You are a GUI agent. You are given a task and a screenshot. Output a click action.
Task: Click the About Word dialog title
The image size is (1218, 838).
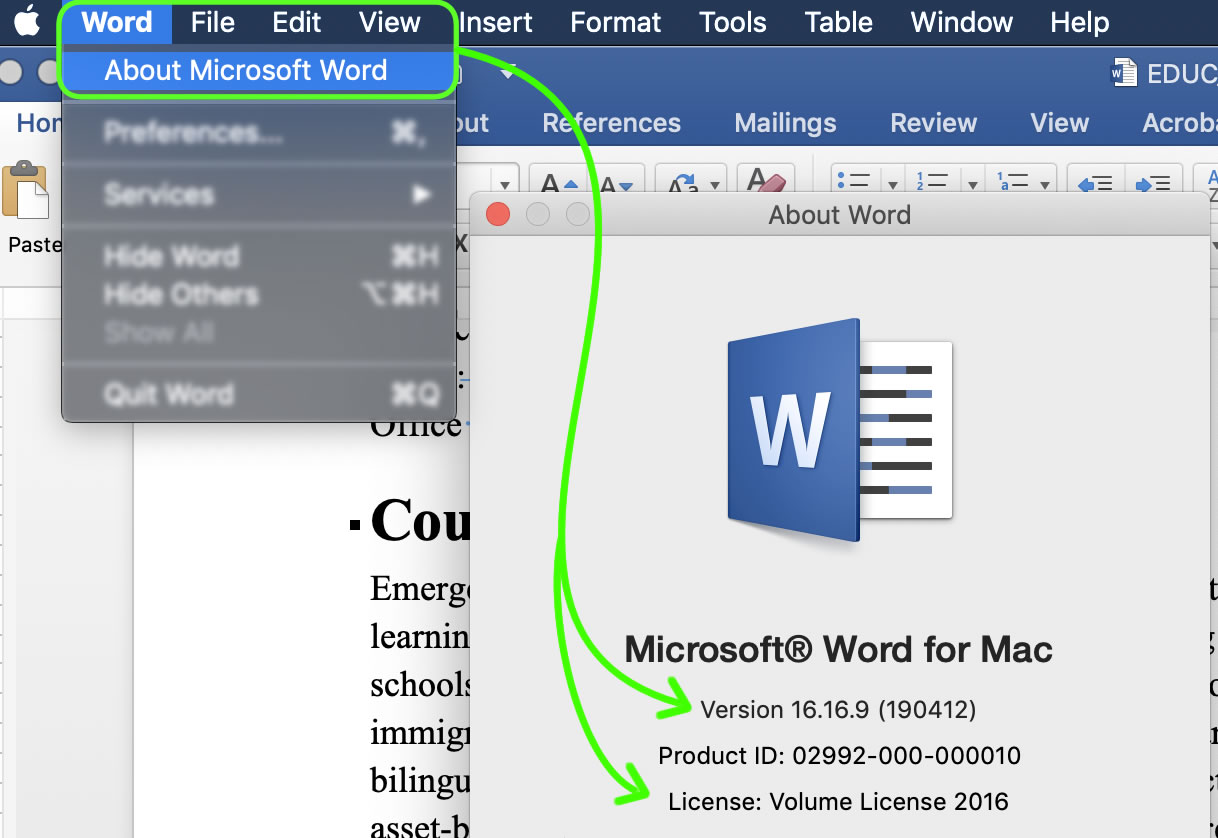[839, 215]
